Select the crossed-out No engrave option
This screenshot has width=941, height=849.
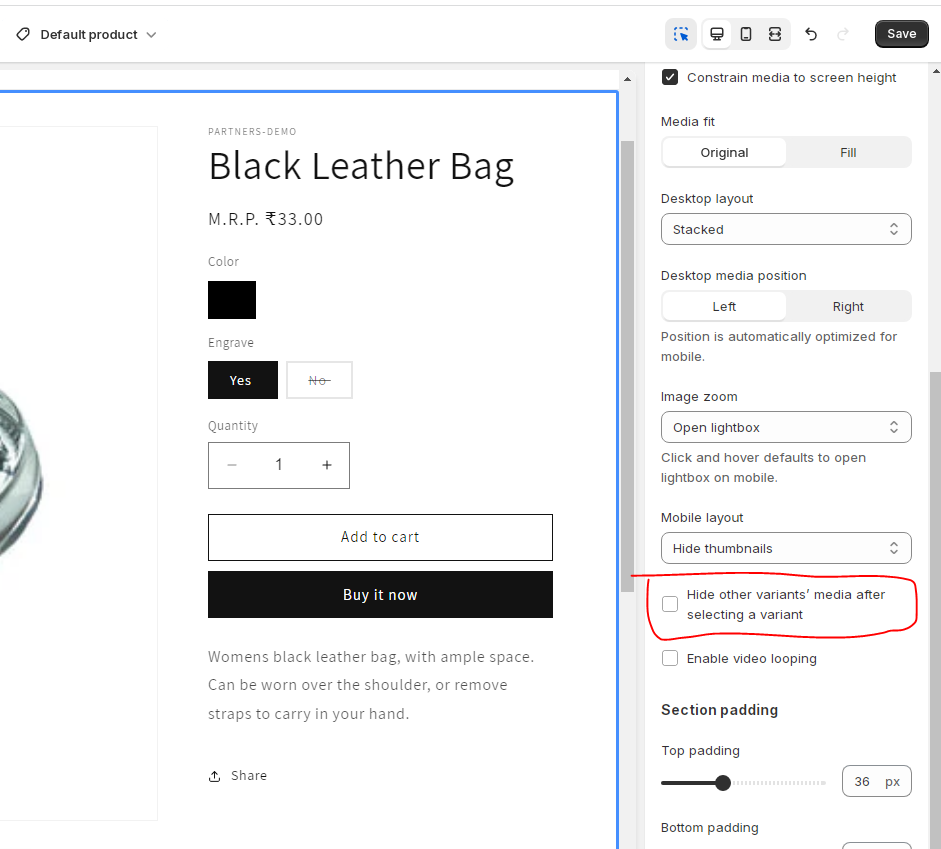click(319, 380)
